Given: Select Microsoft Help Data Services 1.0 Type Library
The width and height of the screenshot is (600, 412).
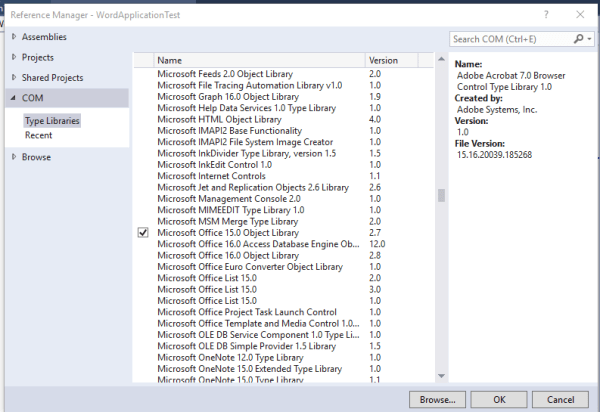Looking at the screenshot, I should click(284, 108).
